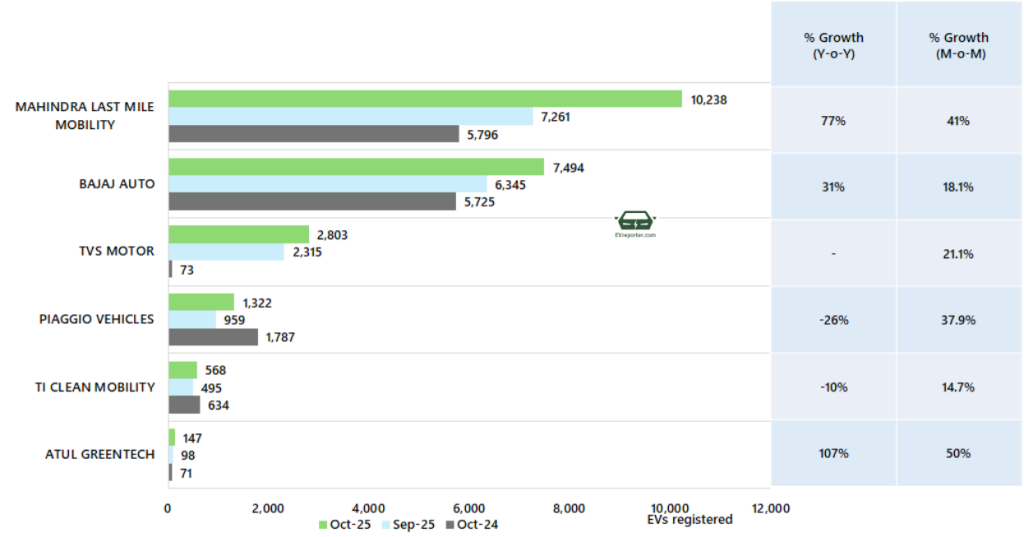Click Bajaj Auto's Sep-25 bar labeled 6,345
The height and width of the screenshot is (537, 1024).
point(327,185)
